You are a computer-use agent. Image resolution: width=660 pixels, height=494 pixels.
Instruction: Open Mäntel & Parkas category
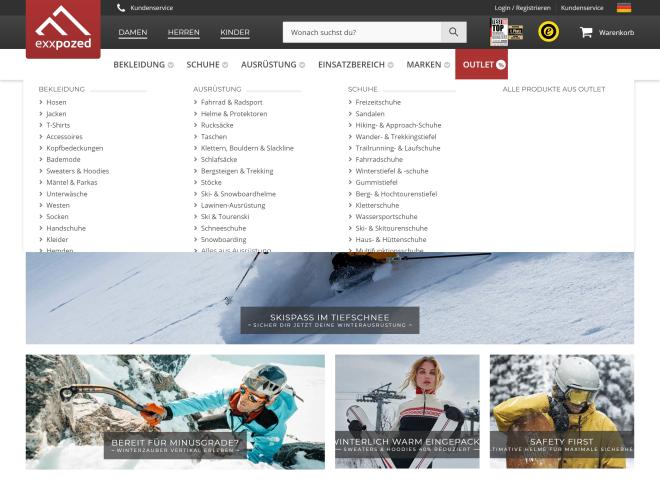coord(72,182)
